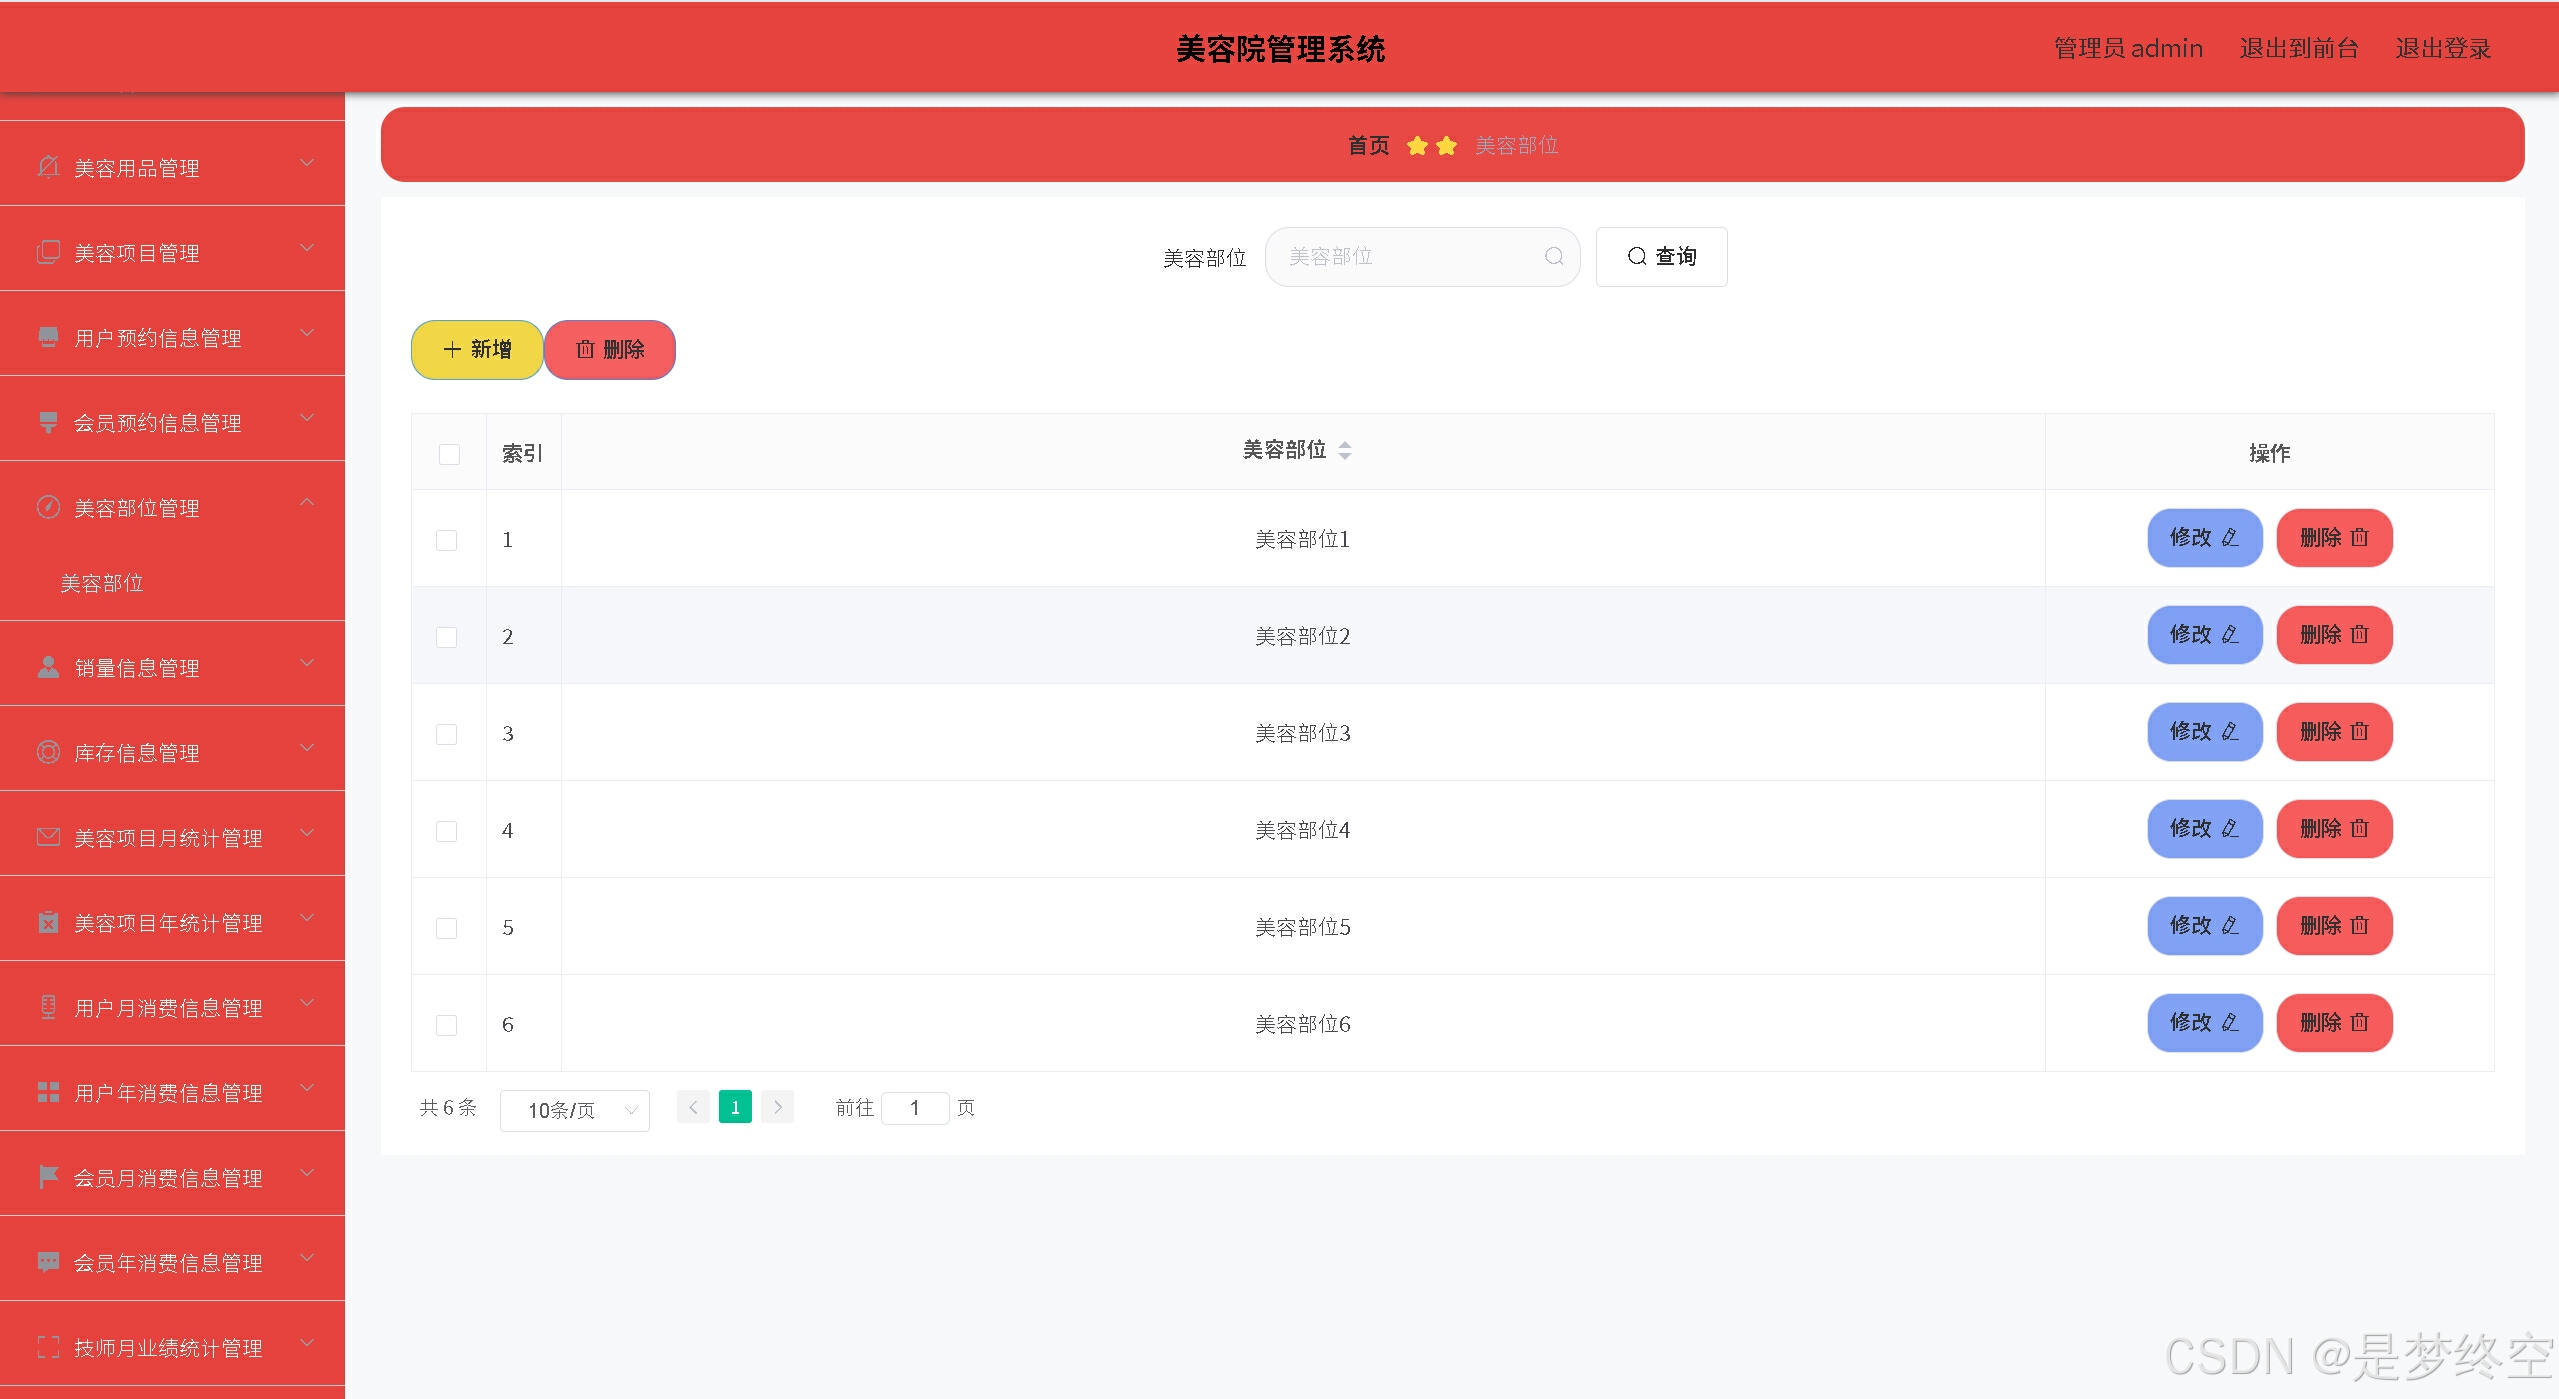Select the checkbox for row 美容部位6
The image size is (2559, 1399).
[447, 1025]
